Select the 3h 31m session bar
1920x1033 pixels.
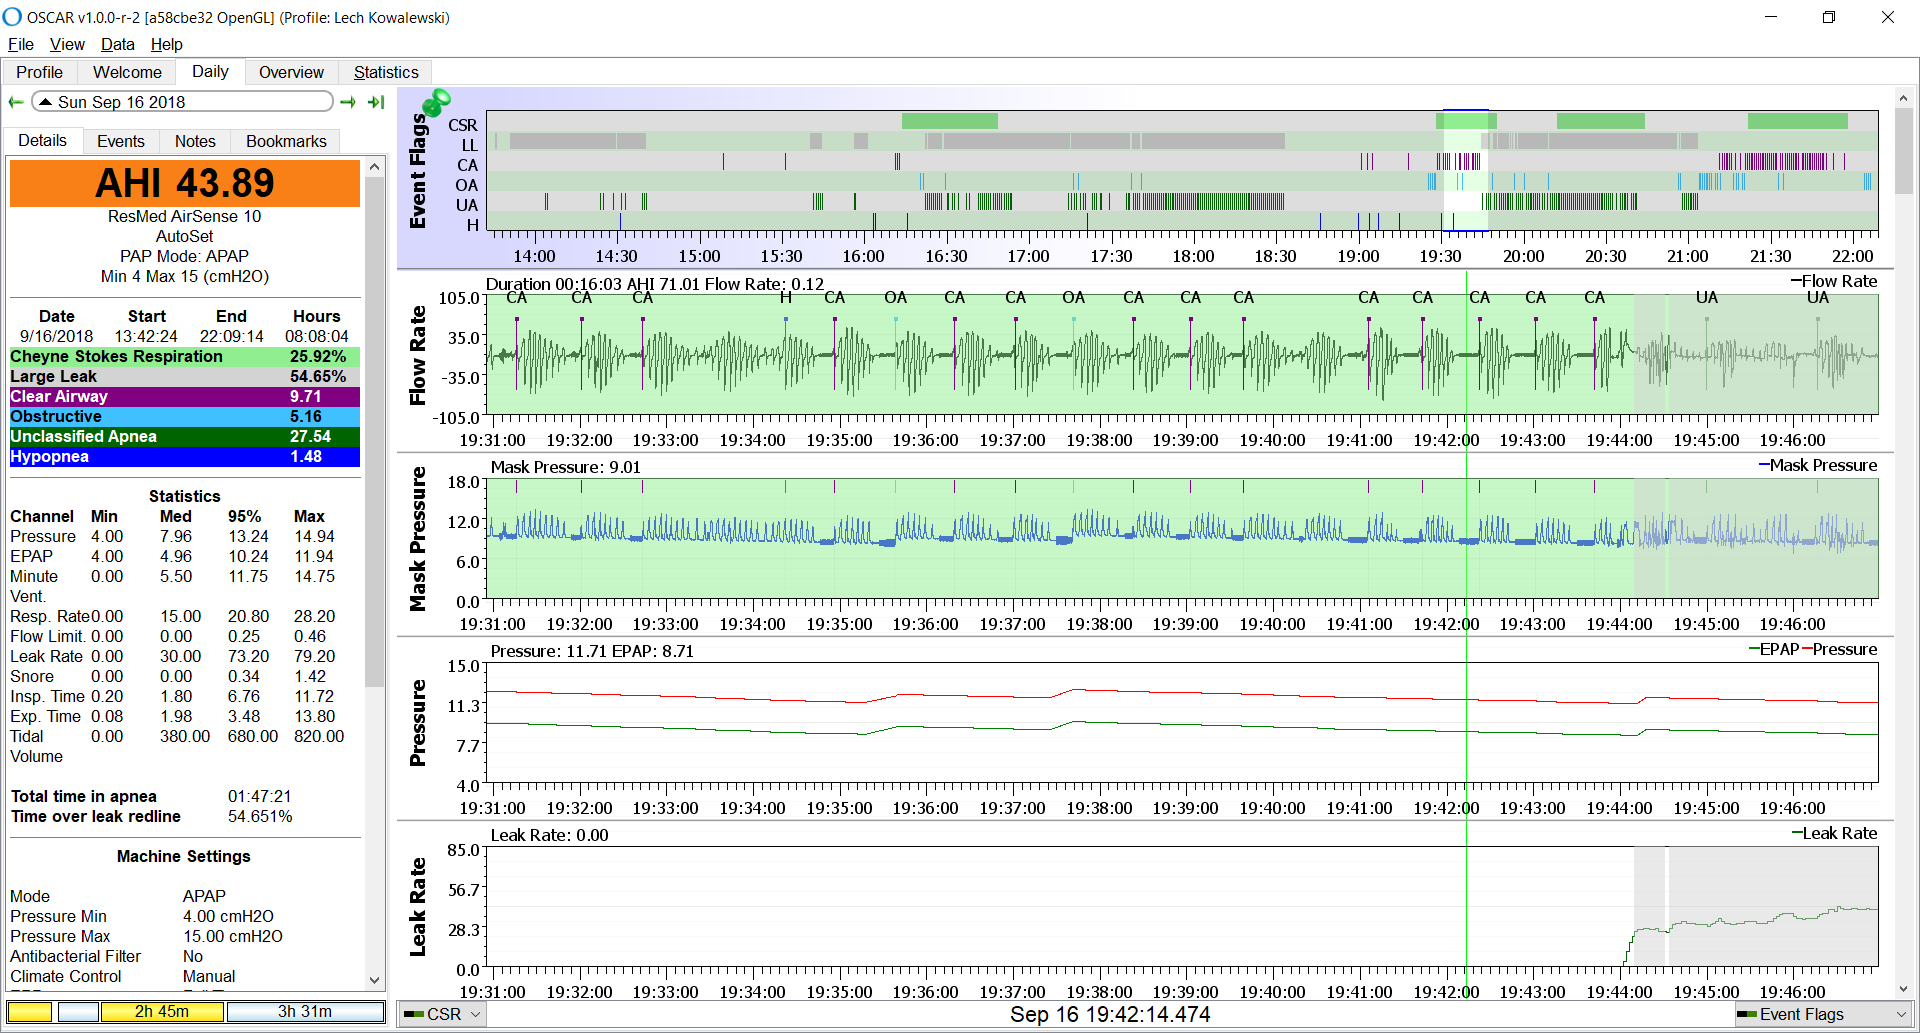305,1012
